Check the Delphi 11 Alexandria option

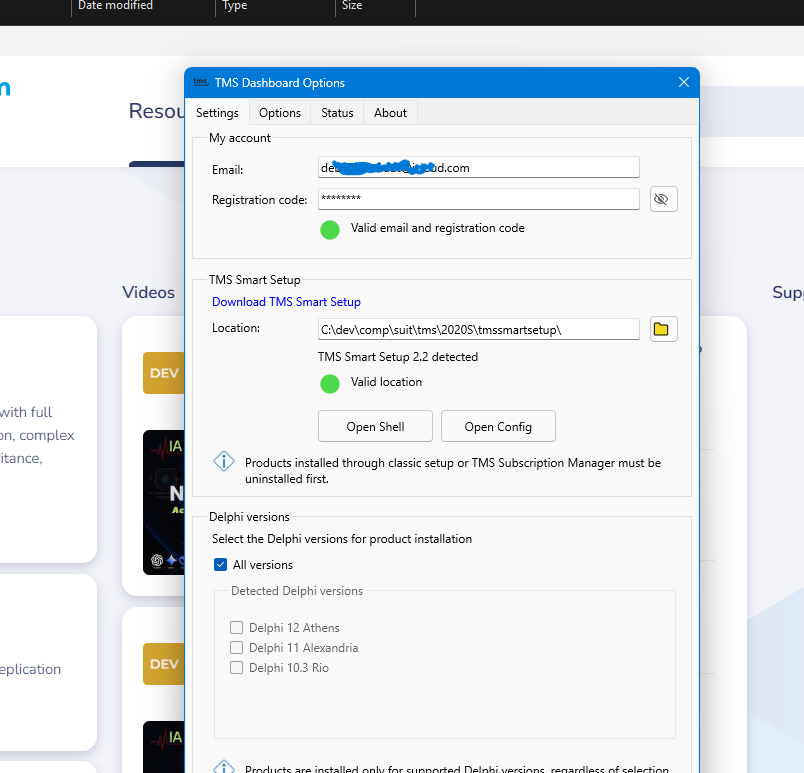(237, 648)
